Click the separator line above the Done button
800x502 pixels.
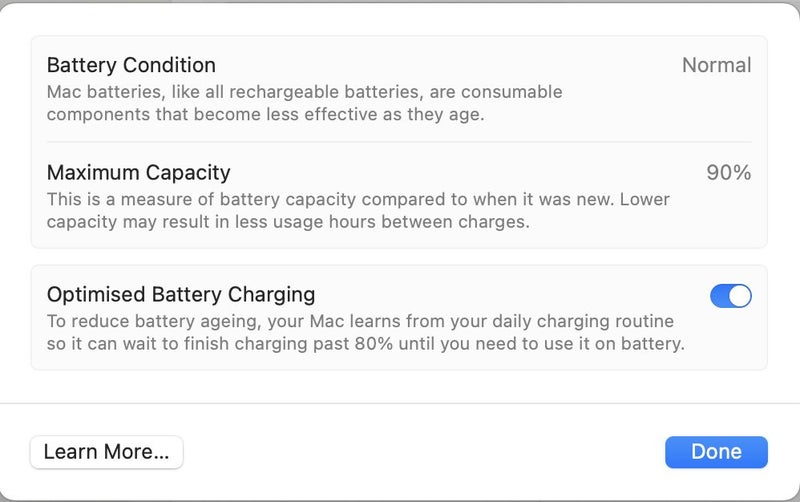pyautogui.click(x=400, y=403)
